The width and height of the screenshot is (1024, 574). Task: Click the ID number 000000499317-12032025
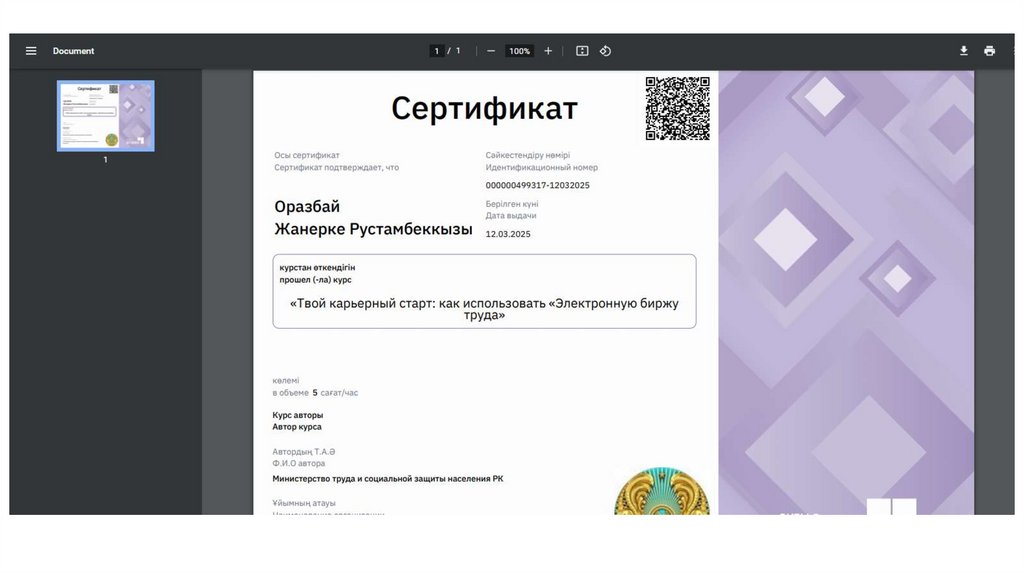coord(537,185)
